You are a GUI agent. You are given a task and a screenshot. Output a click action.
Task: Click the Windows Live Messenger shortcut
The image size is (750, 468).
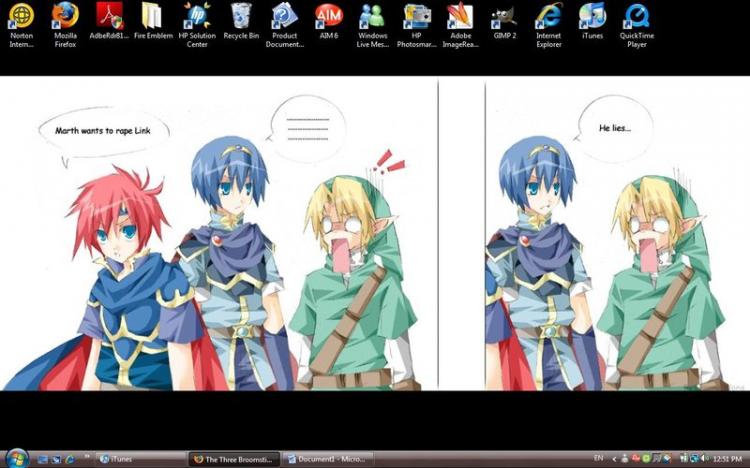[373, 25]
